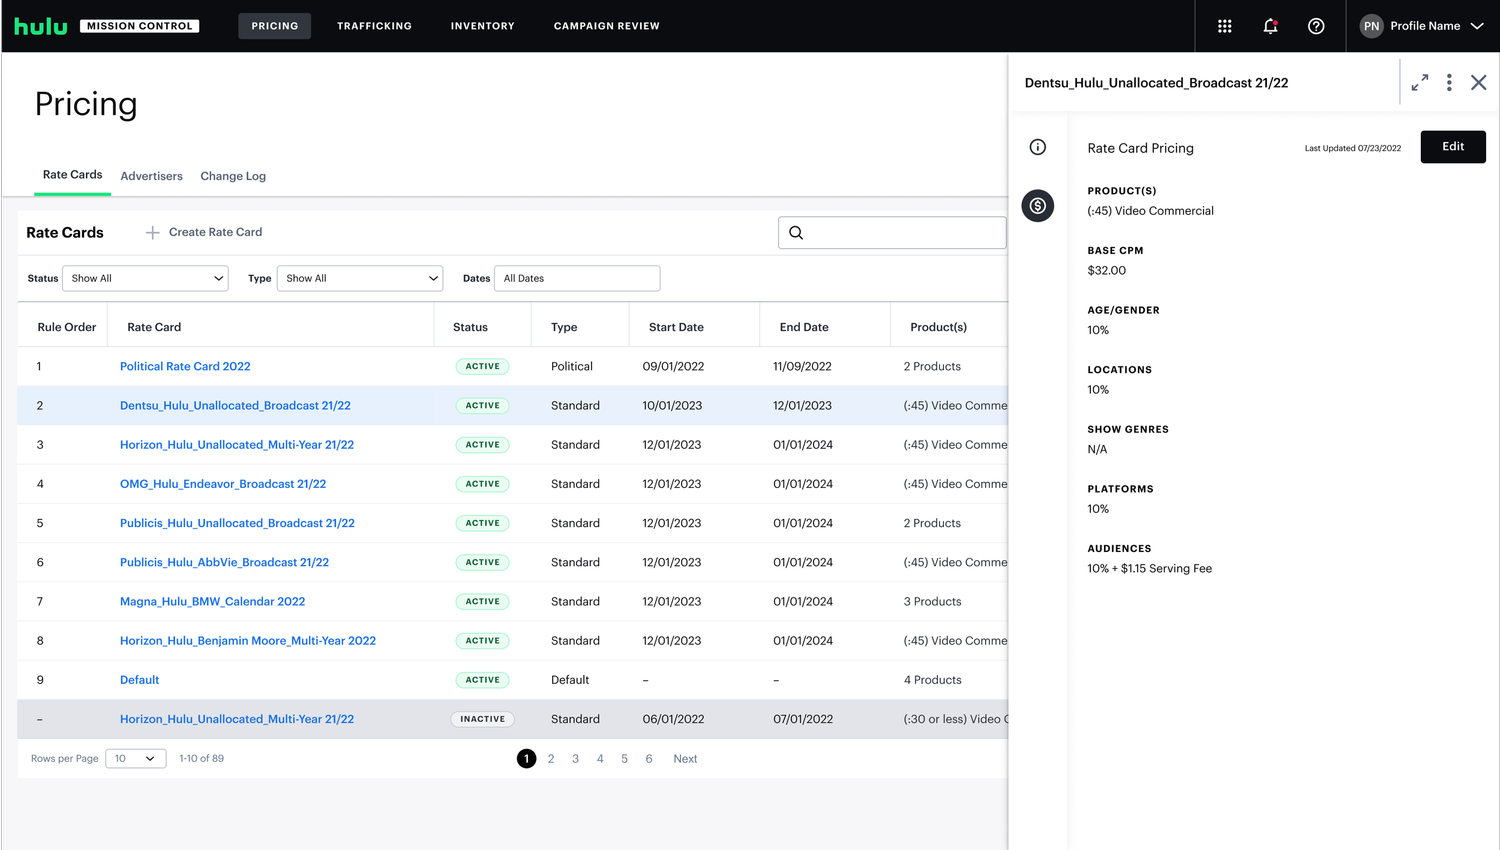Open the Trafficking section
The image size is (1500, 850).
click(x=374, y=26)
